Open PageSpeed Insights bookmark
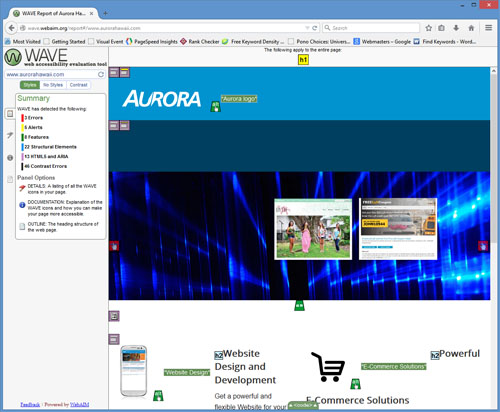The height and width of the screenshot is (412, 500). [152, 42]
